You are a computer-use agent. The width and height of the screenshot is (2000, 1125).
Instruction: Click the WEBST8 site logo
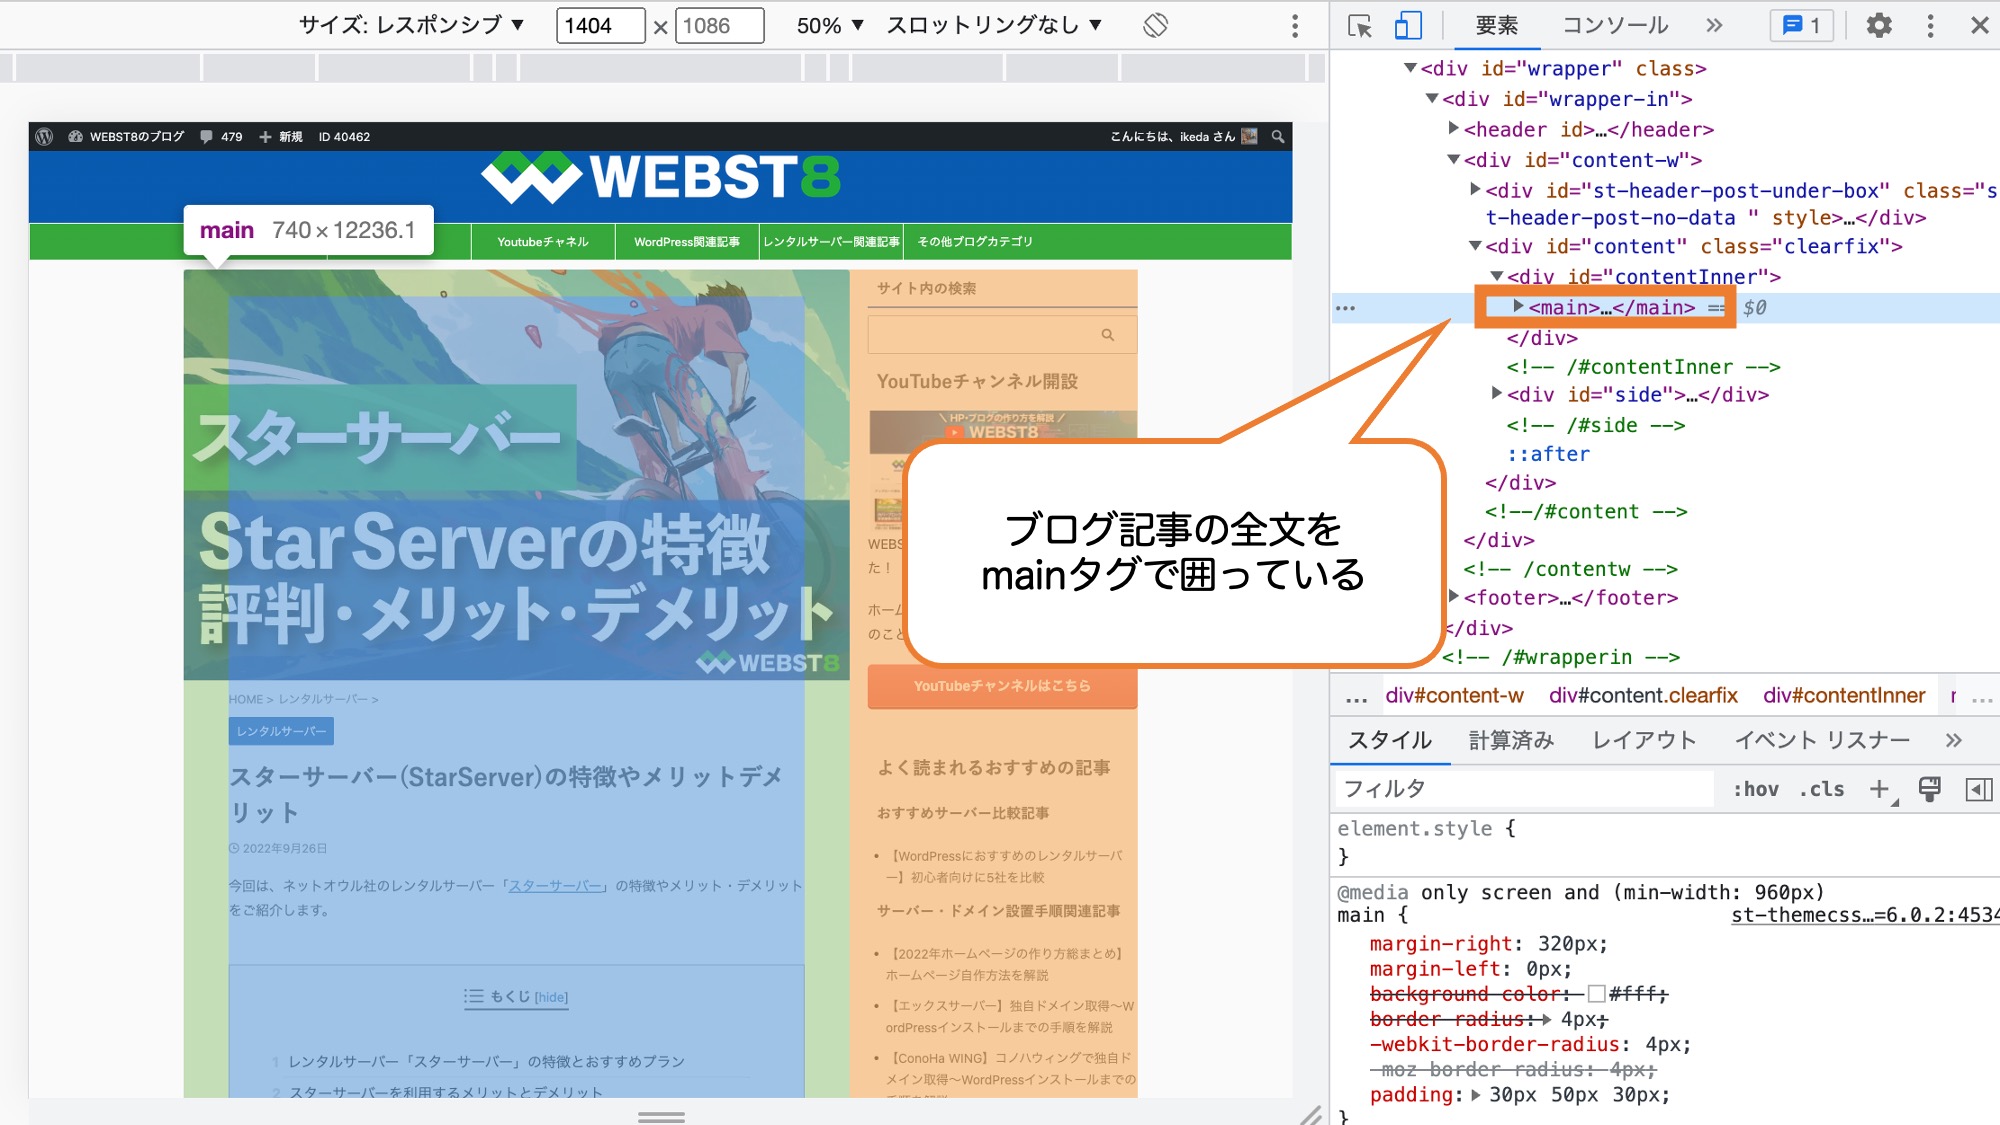point(661,178)
